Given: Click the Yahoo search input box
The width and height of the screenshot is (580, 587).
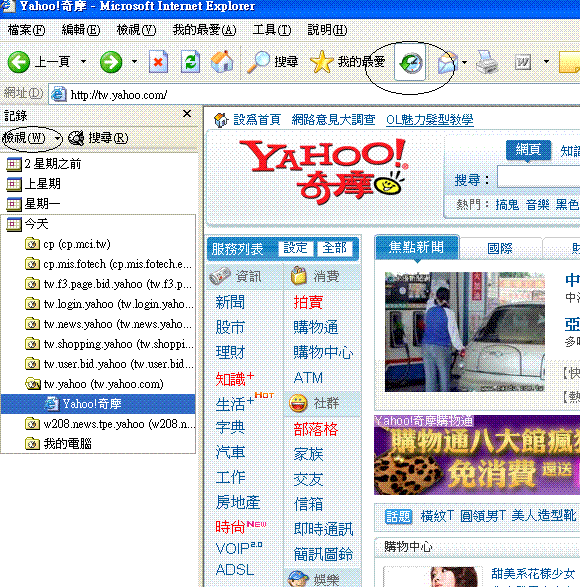Looking at the screenshot, I should pyautogui.click(x=538, y=176).
